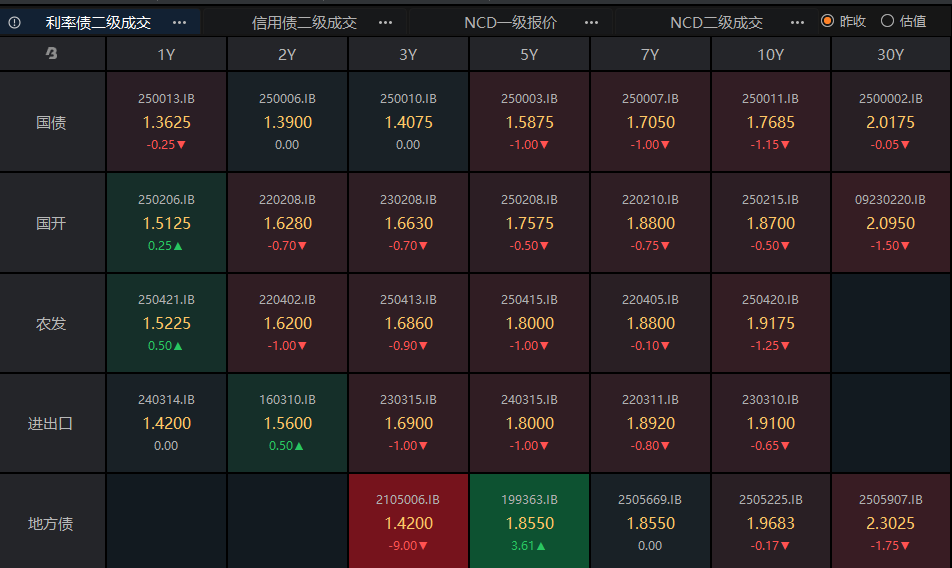Open bond 2505907.IB cell
The width and height of the screenshot is (952, 568).
[x=891, y=521]
